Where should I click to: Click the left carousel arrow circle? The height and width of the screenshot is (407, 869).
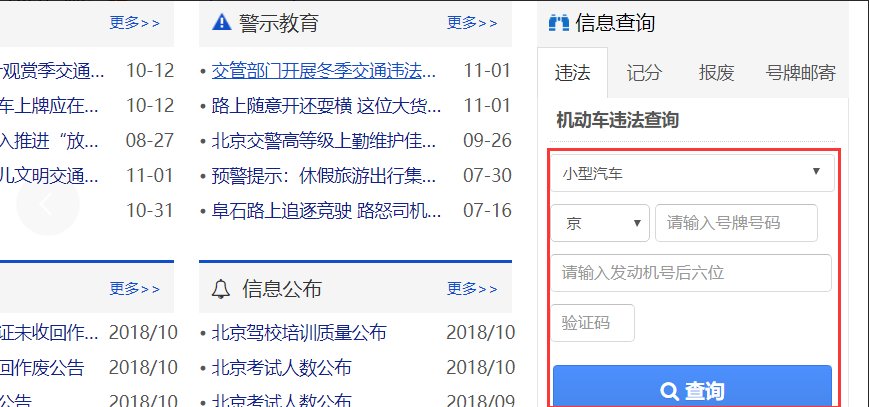pos(48,204)
